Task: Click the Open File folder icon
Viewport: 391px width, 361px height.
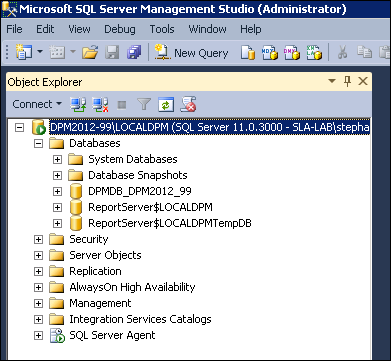Action: (90, 53)
